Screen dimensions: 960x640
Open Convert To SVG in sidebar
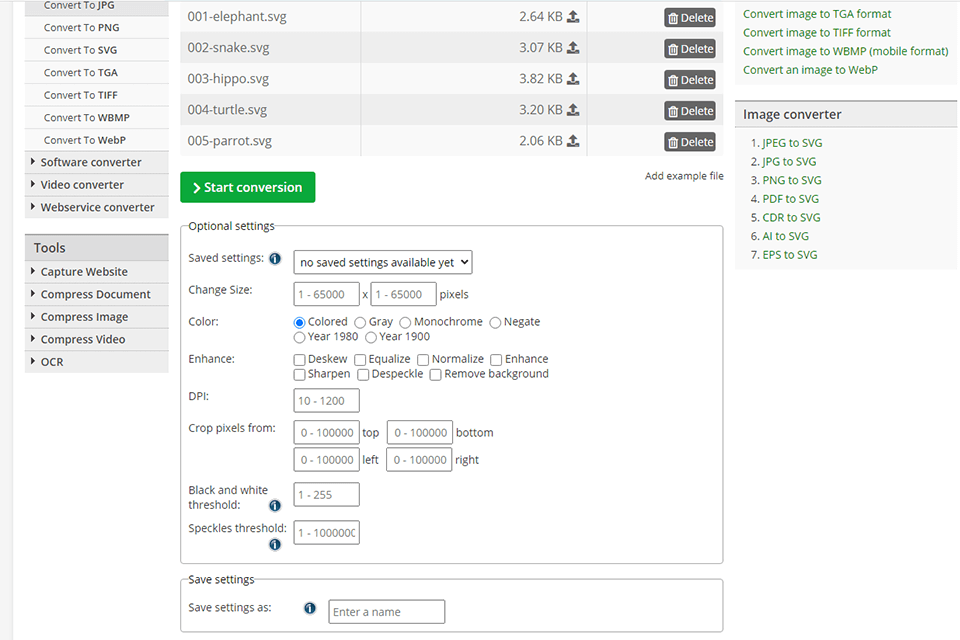point(80,50)
